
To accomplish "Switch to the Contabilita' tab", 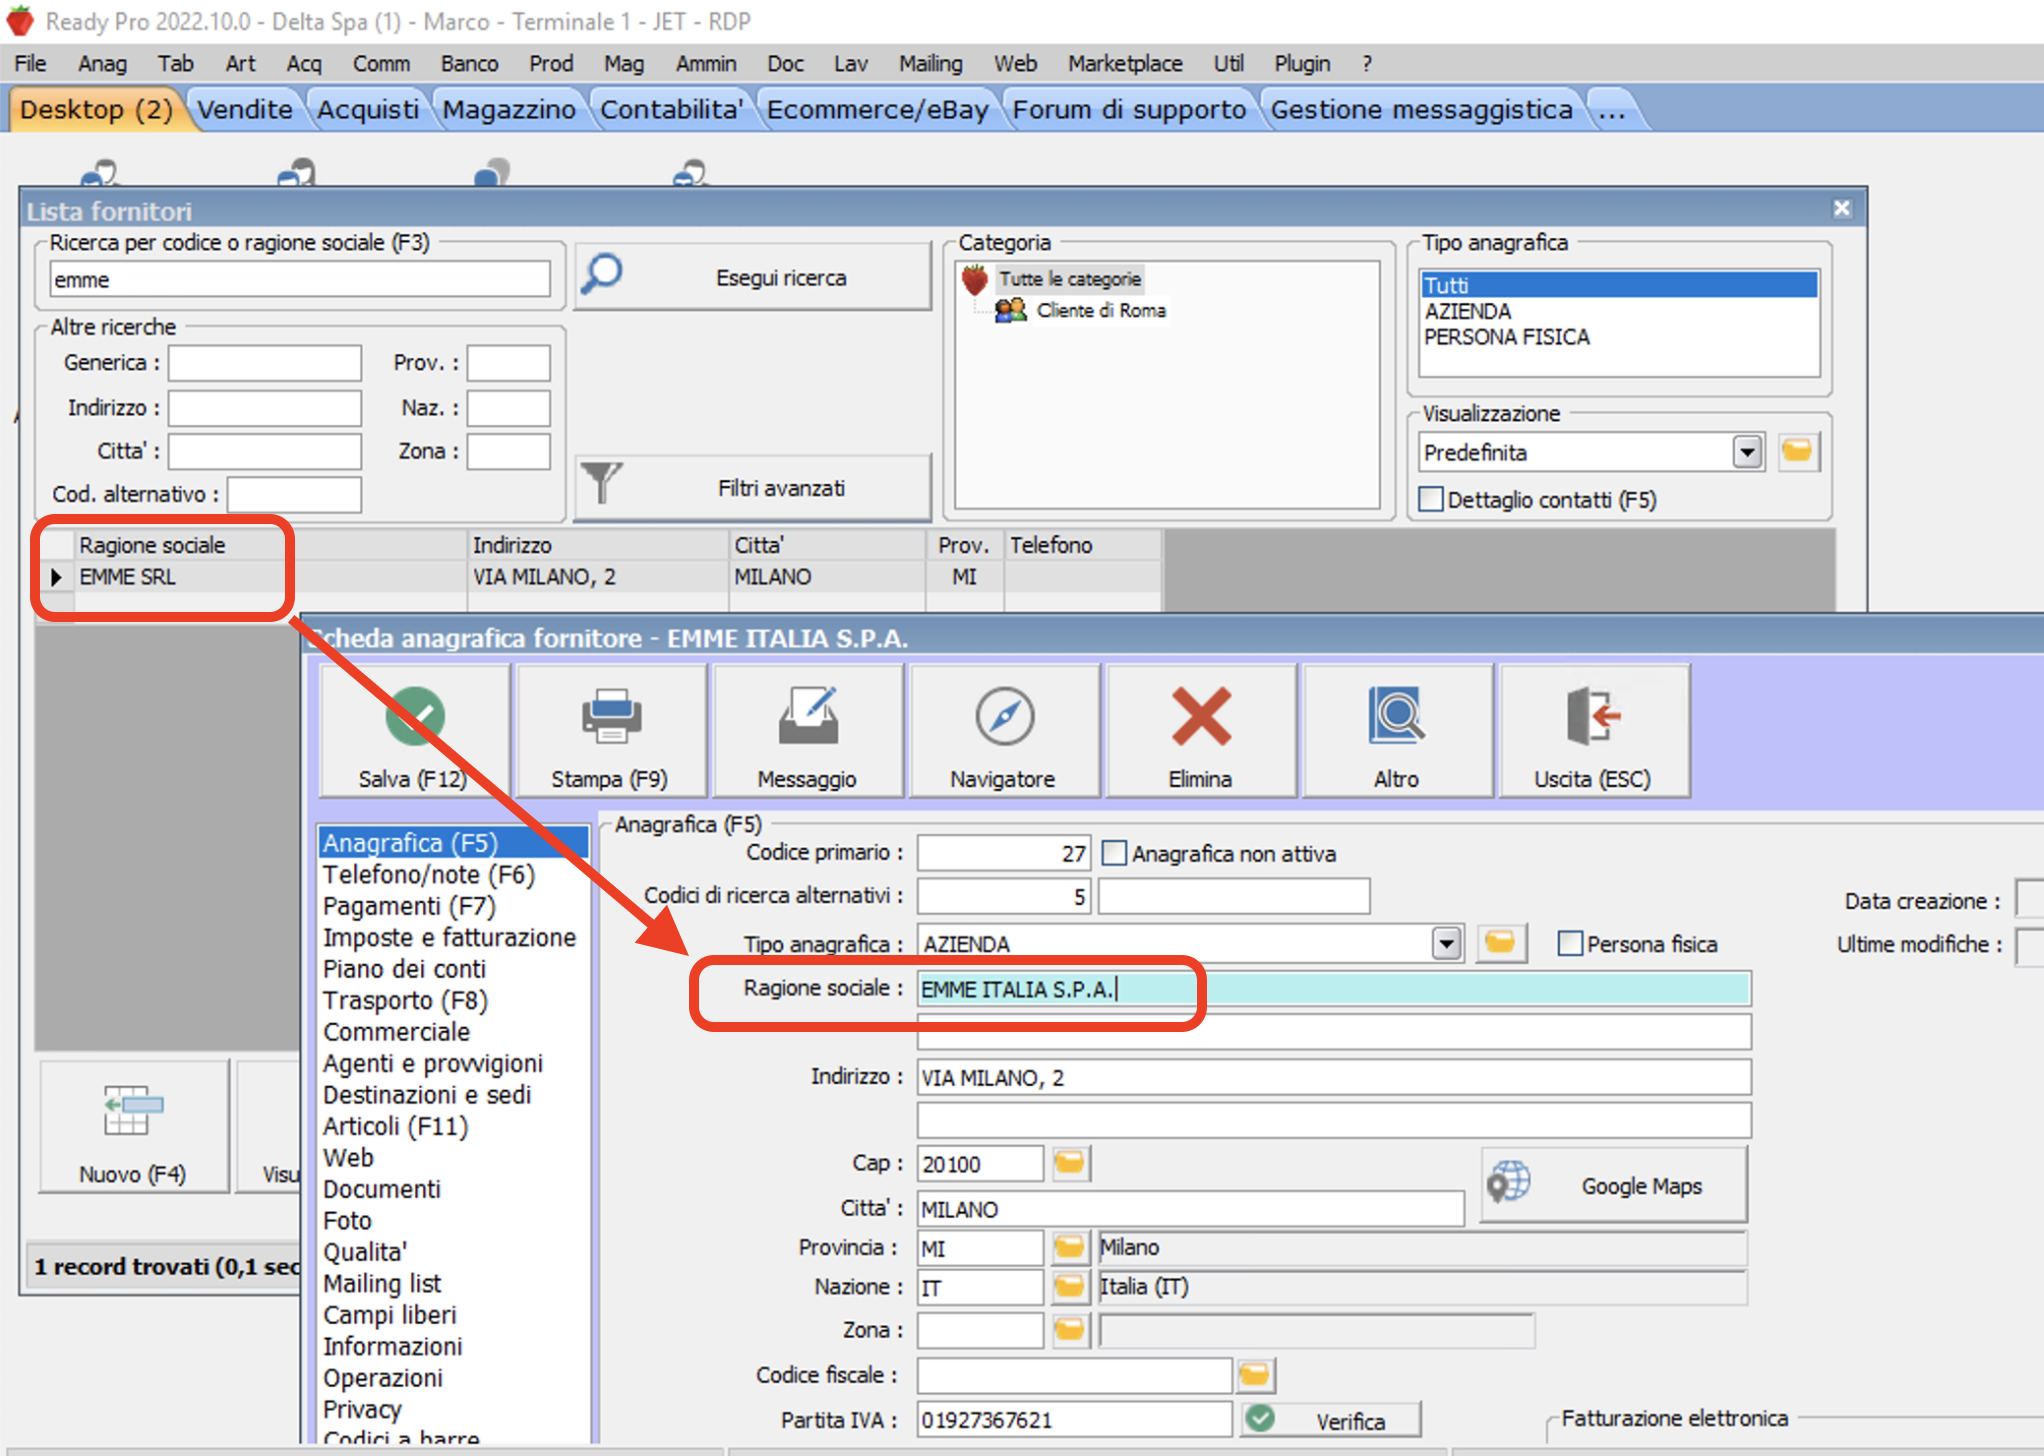I will [x=671, y=109].
